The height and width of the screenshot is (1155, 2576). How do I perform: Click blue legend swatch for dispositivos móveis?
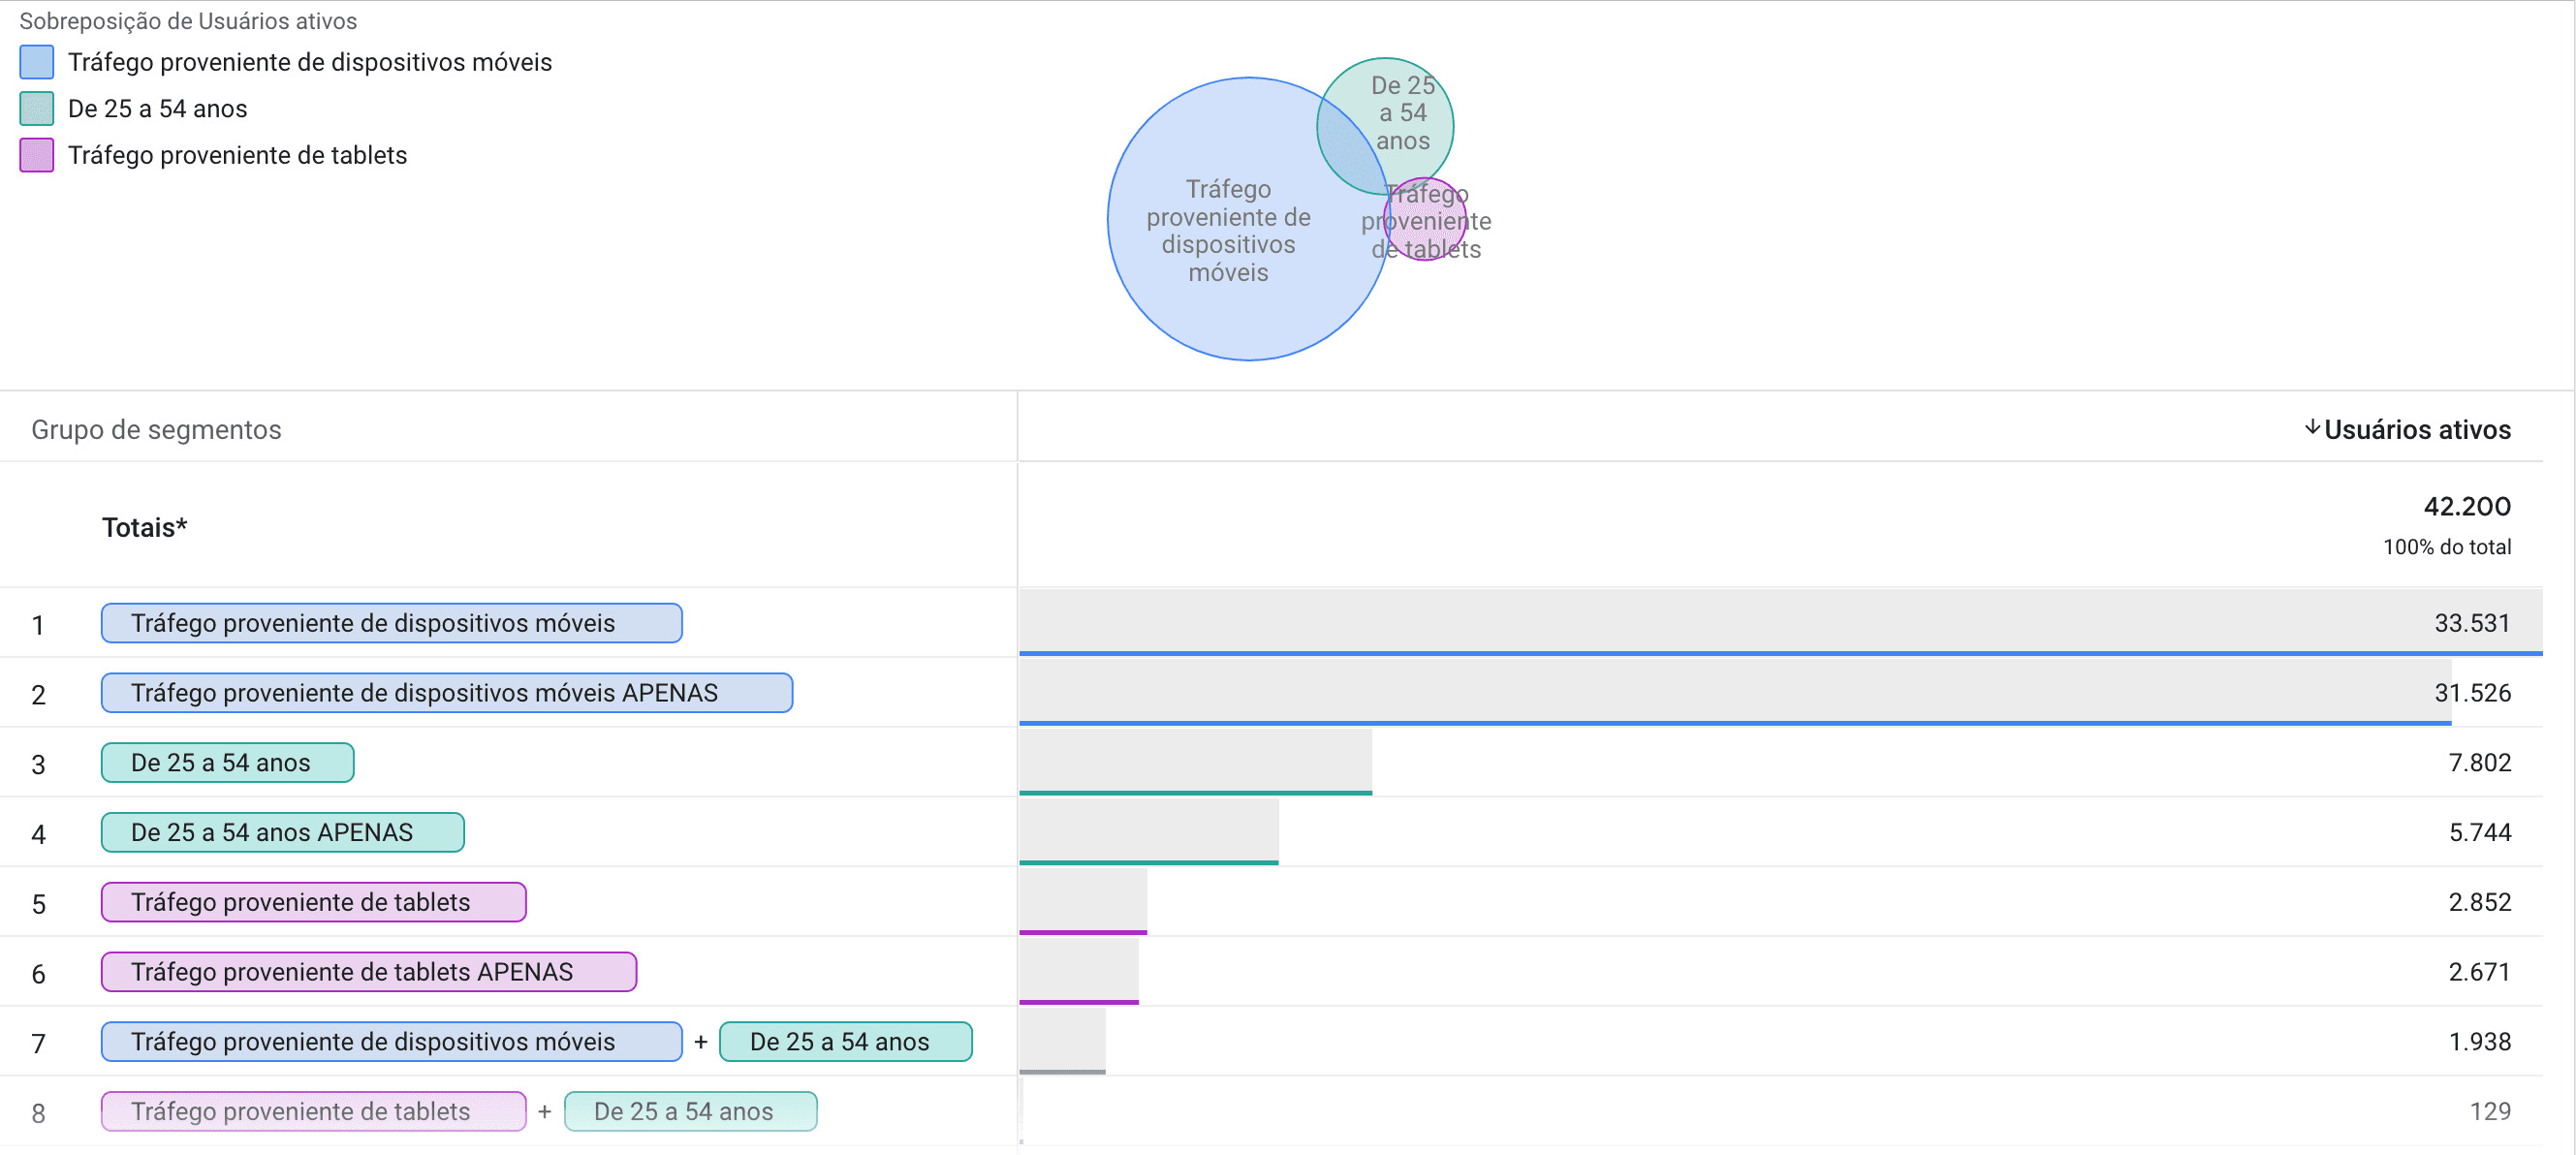pos(37,62)
